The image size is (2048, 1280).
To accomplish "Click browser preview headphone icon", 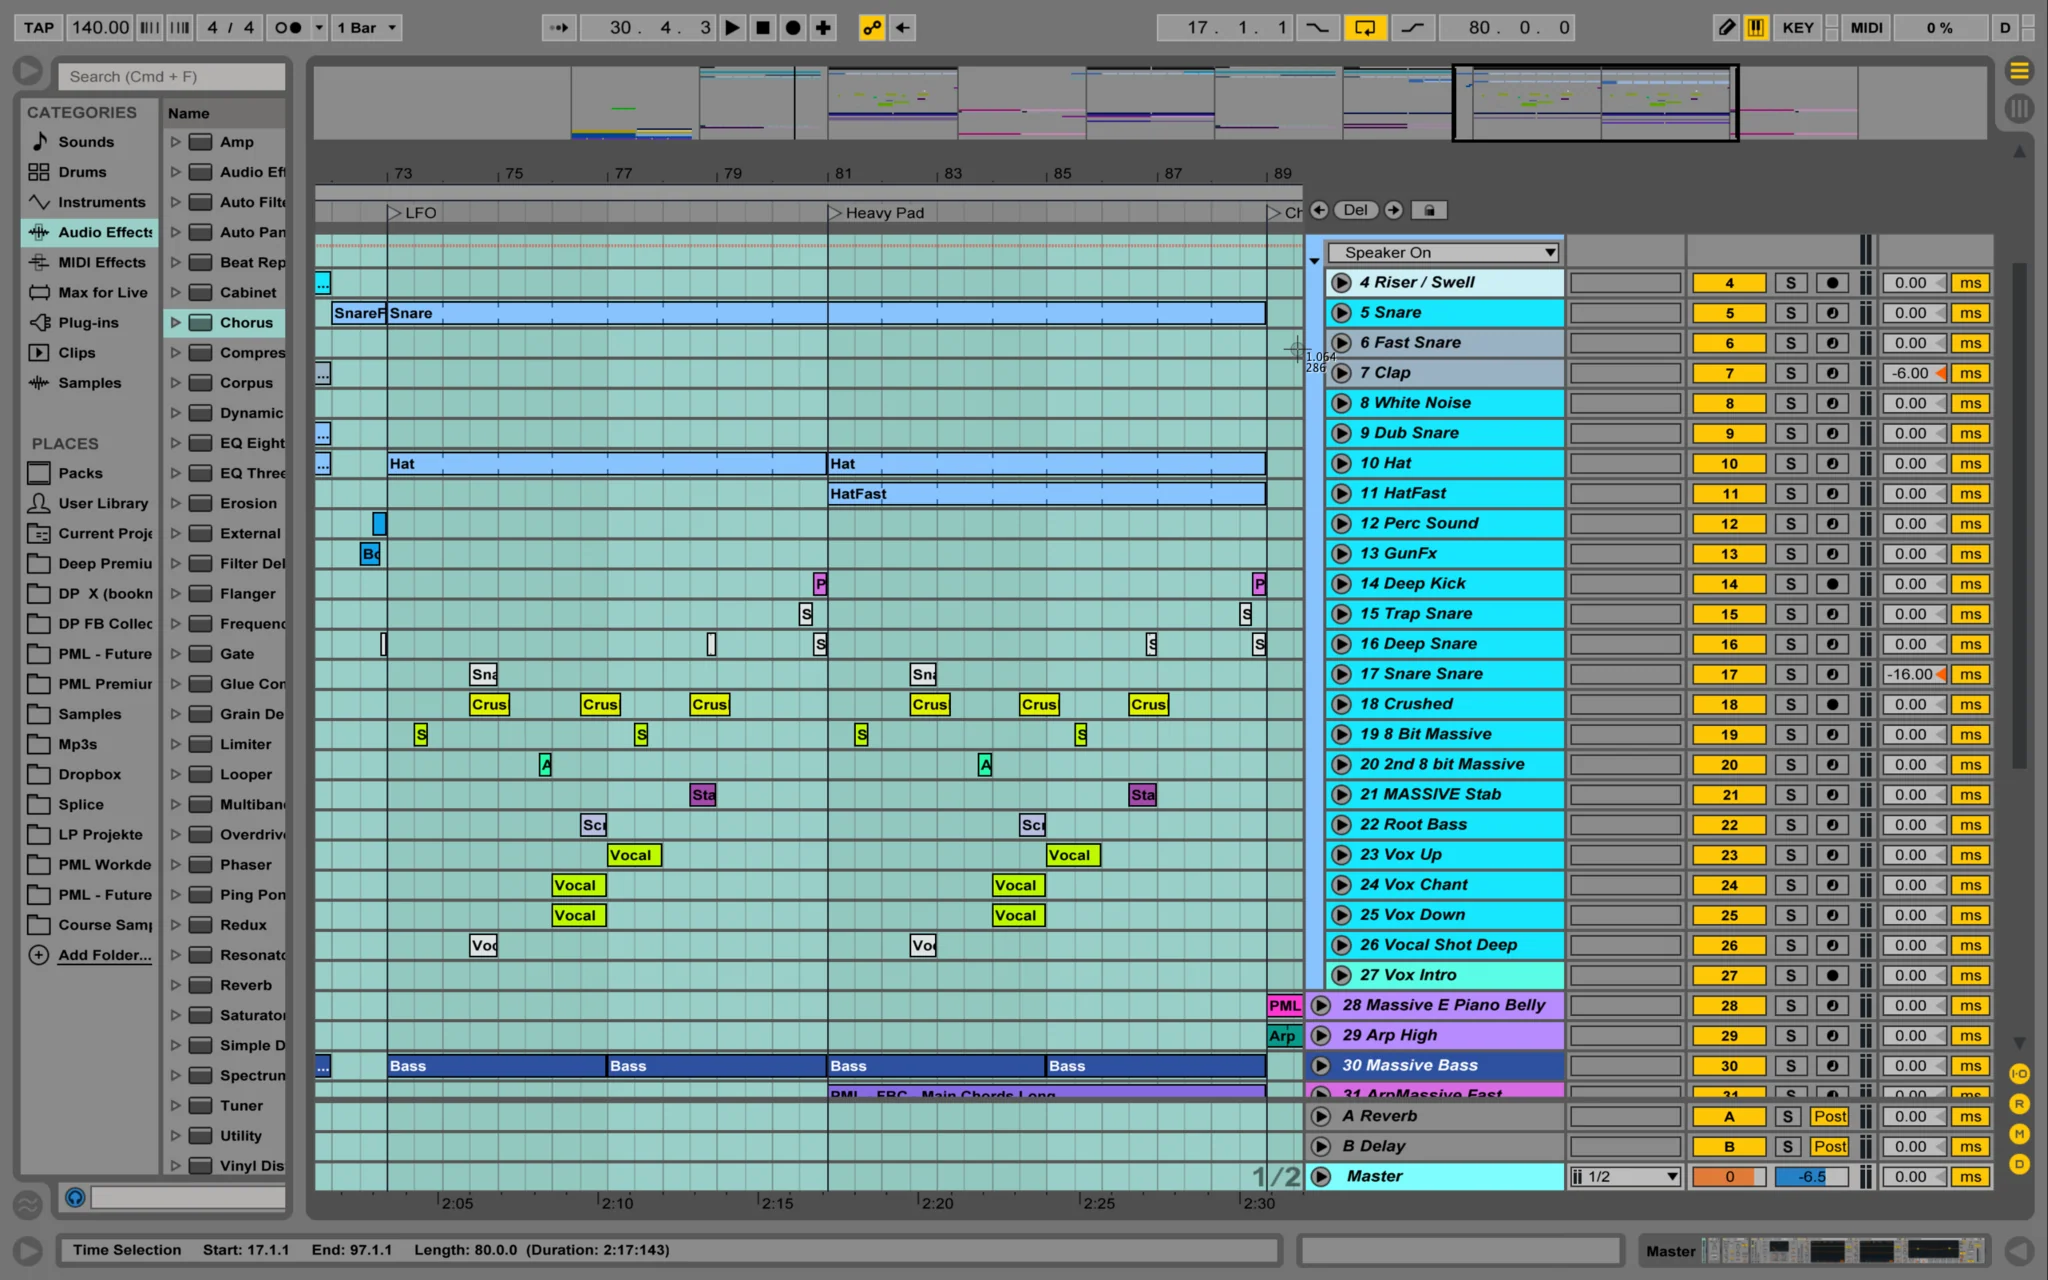I will [74, 1197].
